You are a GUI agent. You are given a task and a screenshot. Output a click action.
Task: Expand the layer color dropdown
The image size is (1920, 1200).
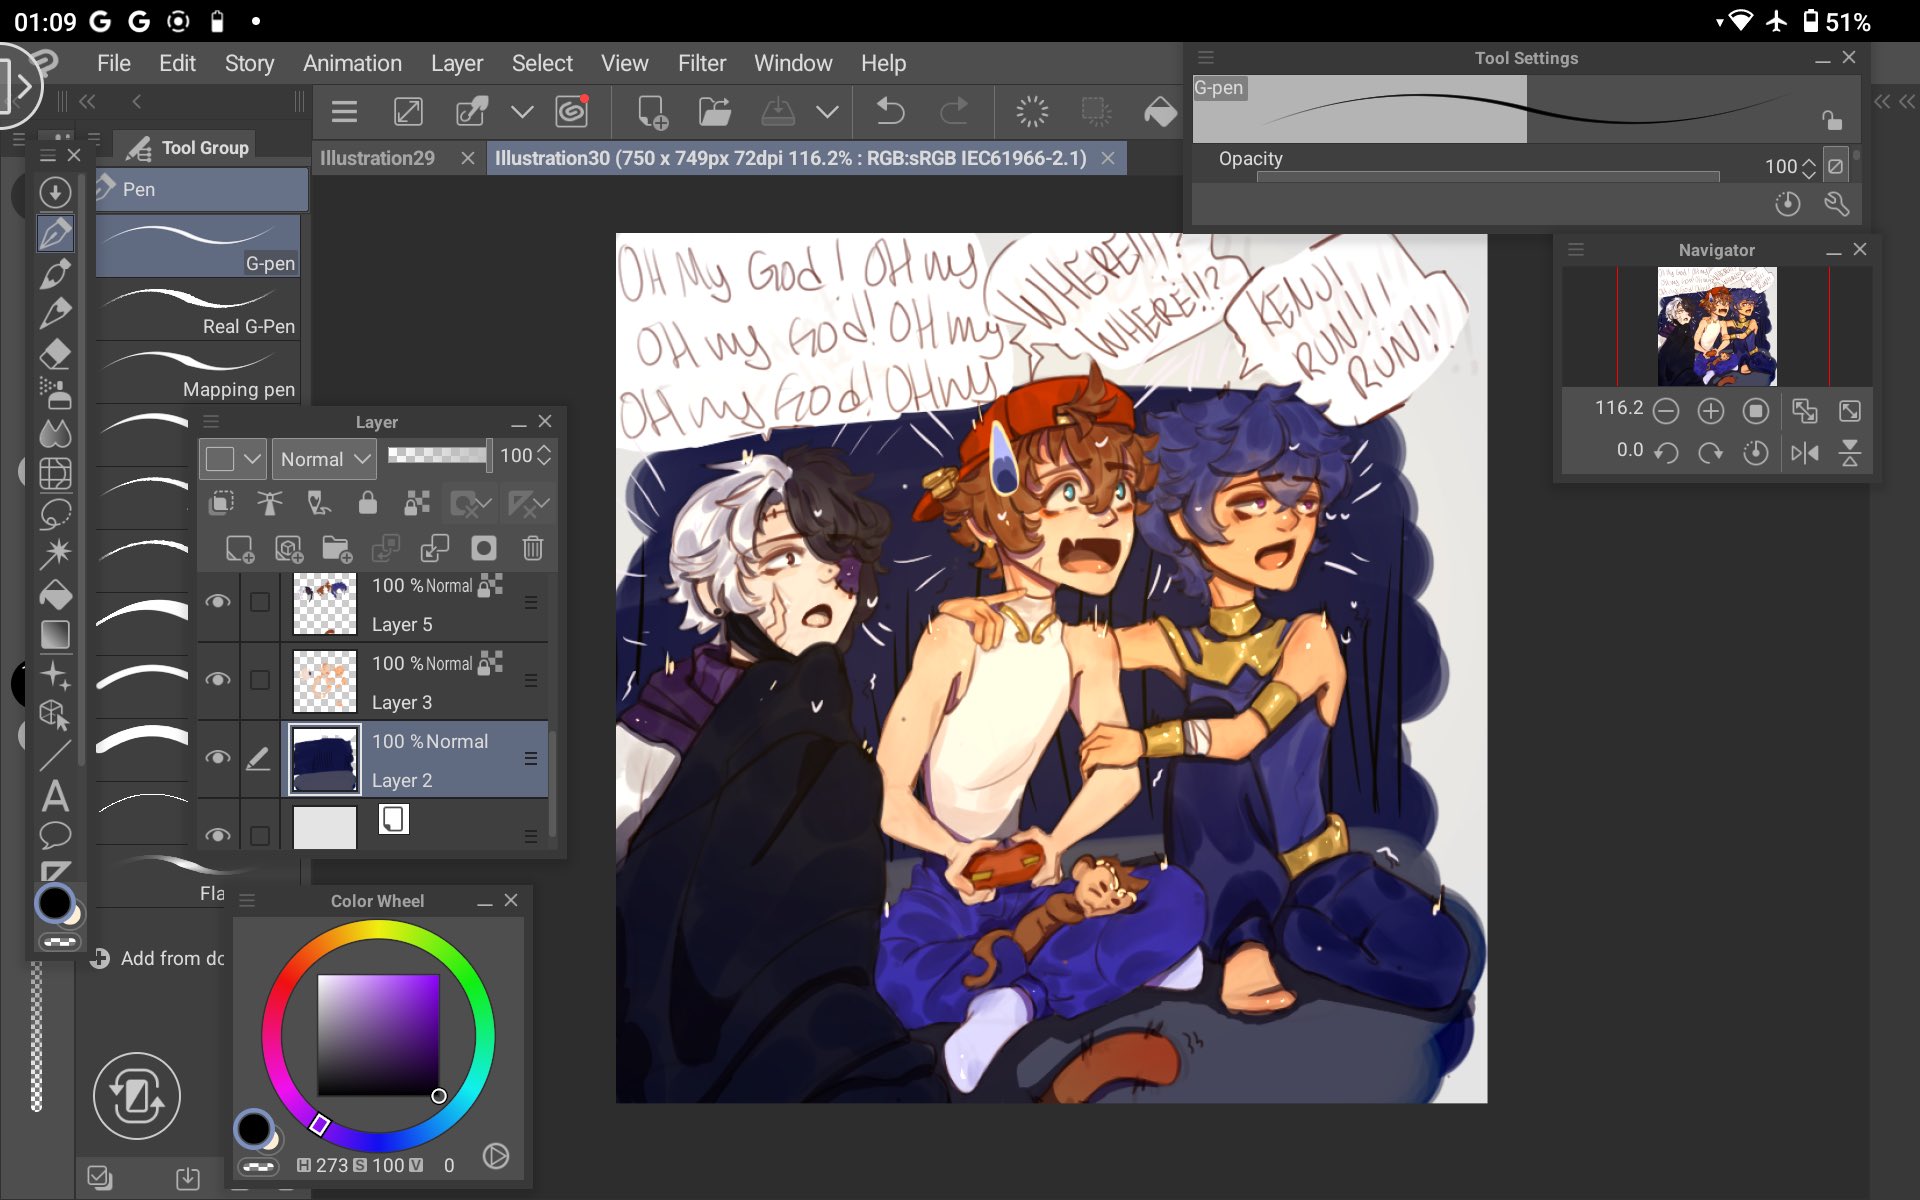(253, 459)
